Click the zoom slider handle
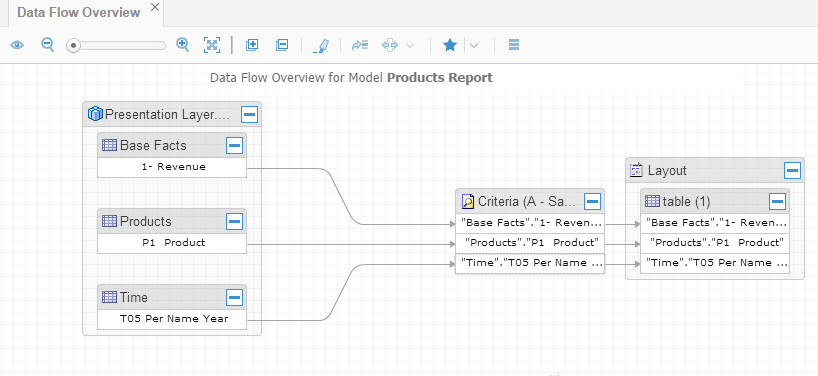Image resolution: width=818 pixels, height=376 pixels. tap(74, 46)
